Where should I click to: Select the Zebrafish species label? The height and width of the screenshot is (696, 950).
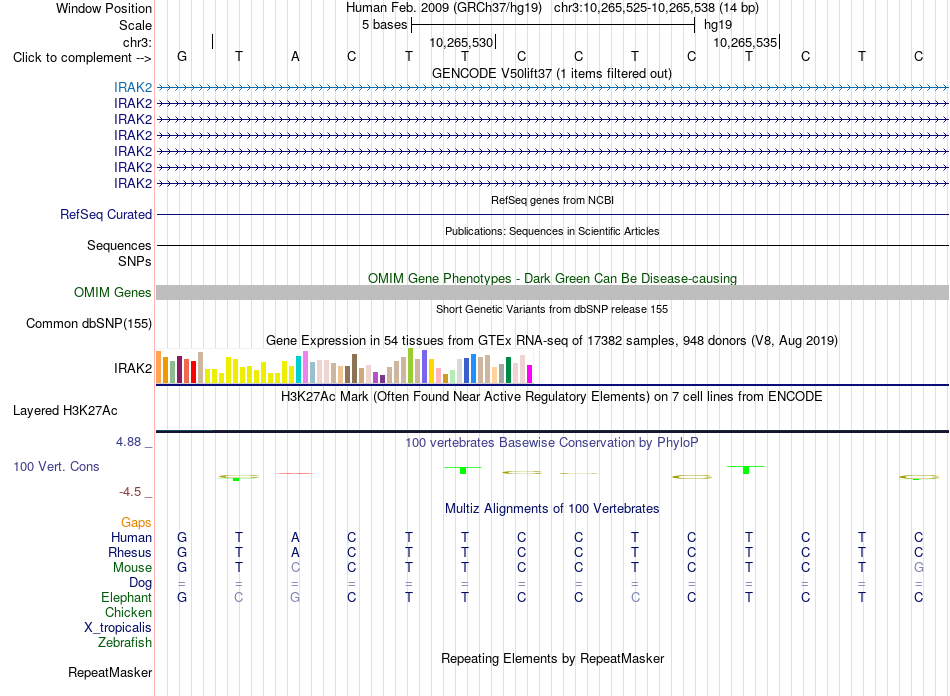[125, 642]
